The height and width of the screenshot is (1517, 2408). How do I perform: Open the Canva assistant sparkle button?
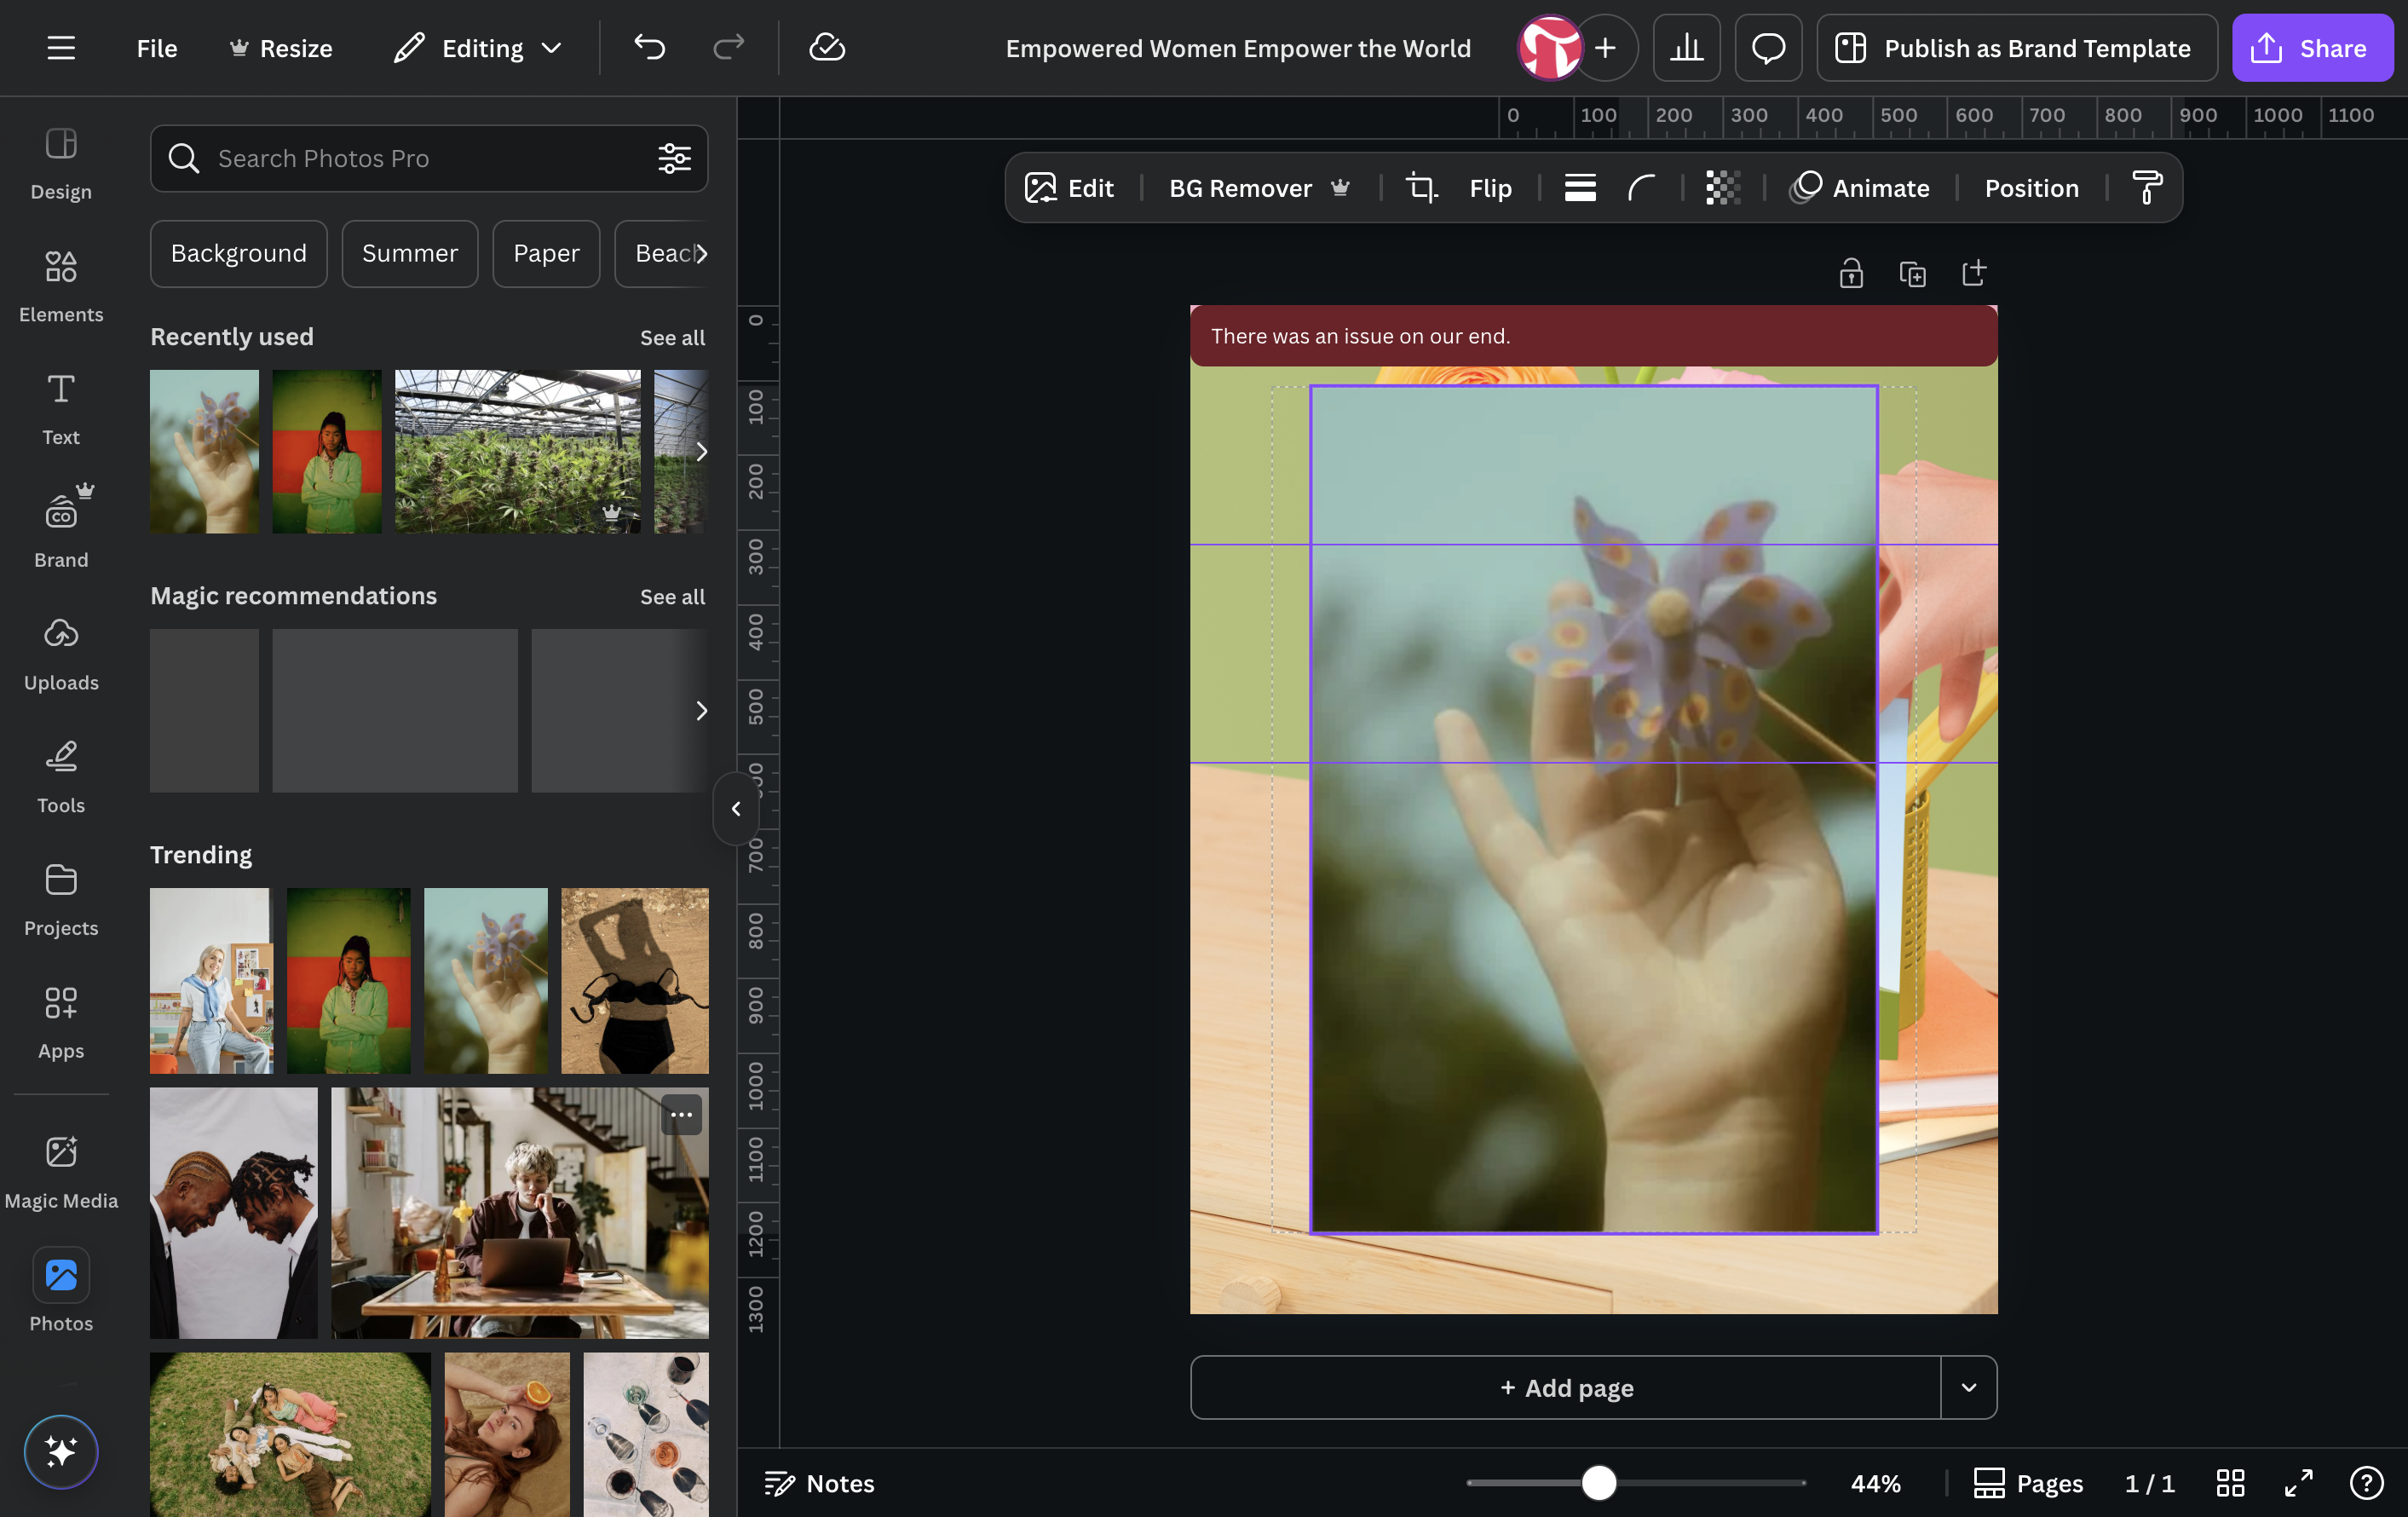click(x=61, y=1451)
